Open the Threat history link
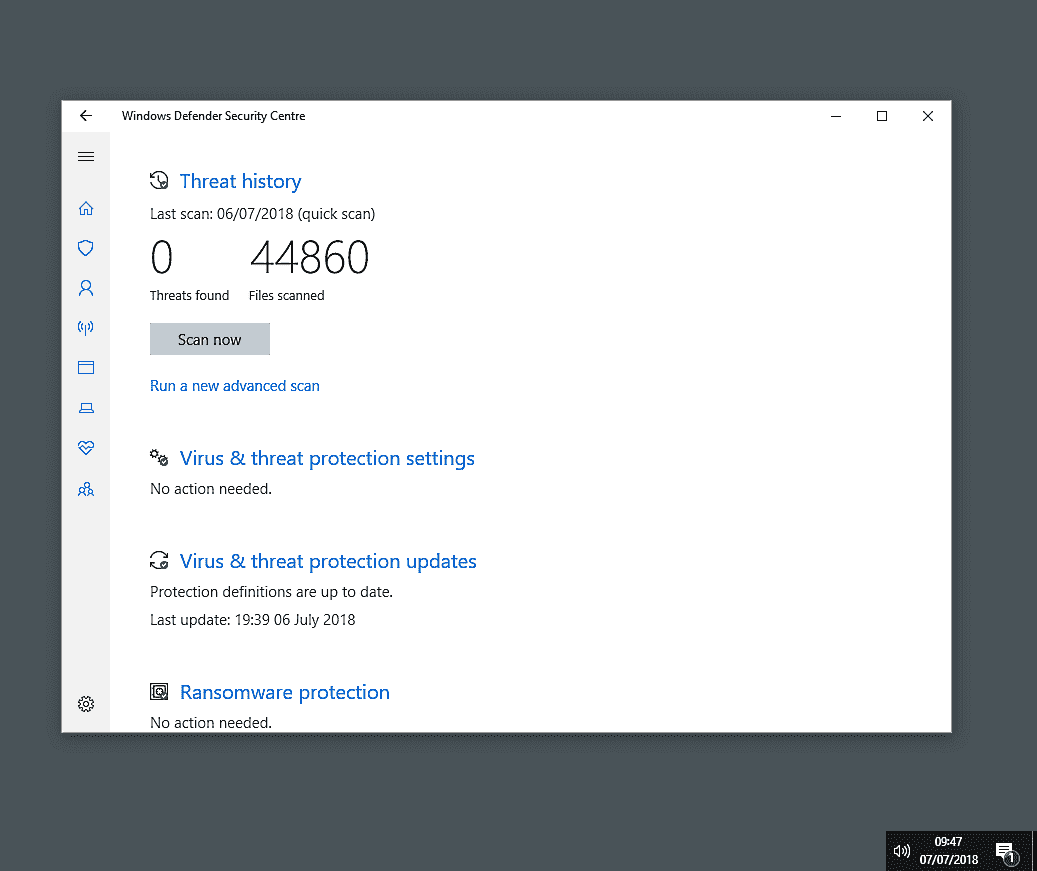This screenshot has width=1037, height=871. [240, 181]
